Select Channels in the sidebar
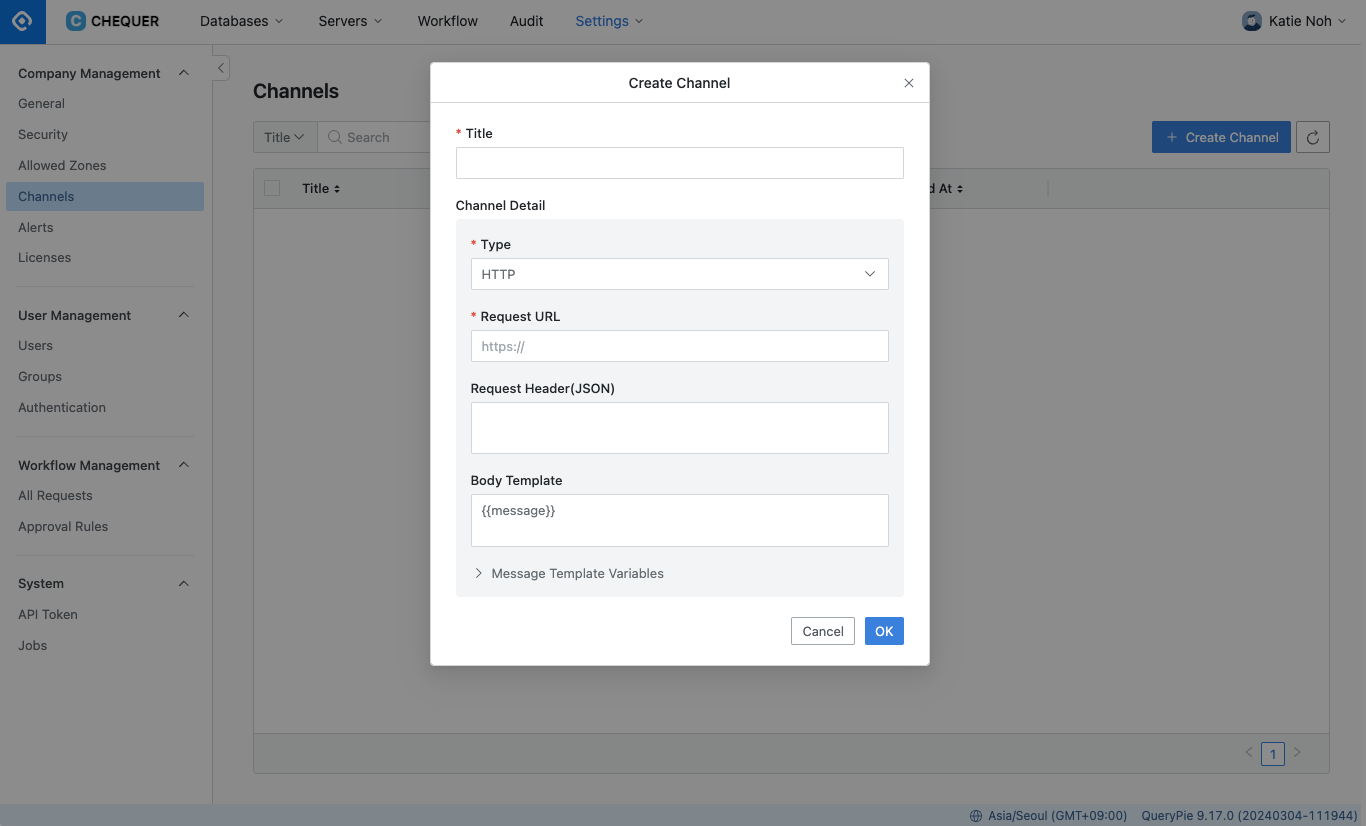The height and width of the screenshot is (826, 1366). pos(105,196)
